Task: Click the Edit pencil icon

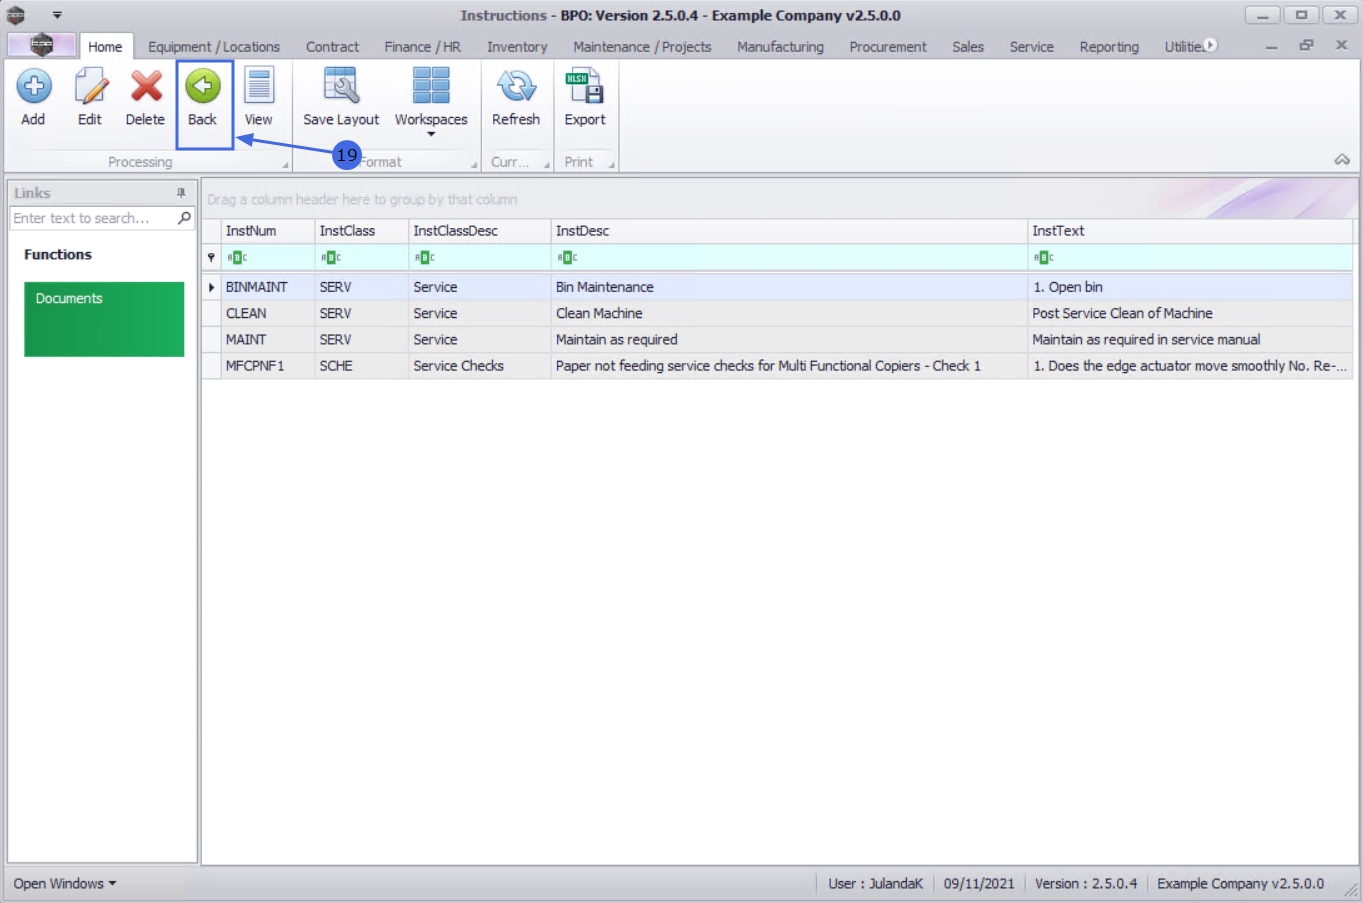Action: pos(90,87)
